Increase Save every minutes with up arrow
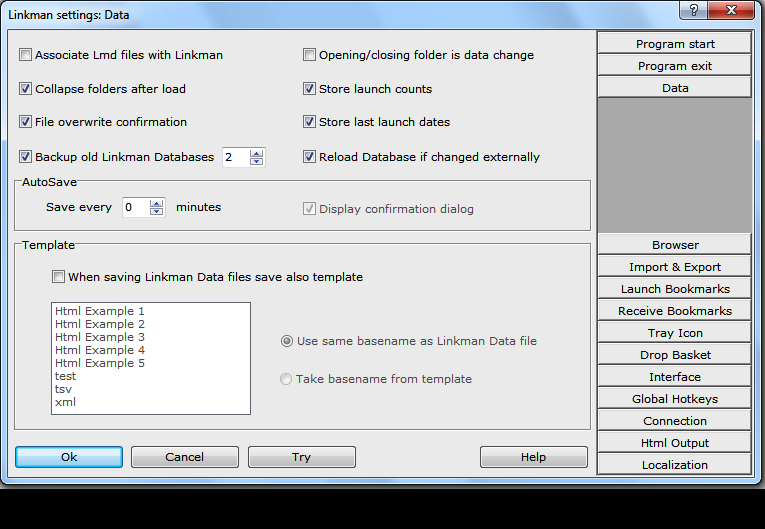 coord(156,203)
